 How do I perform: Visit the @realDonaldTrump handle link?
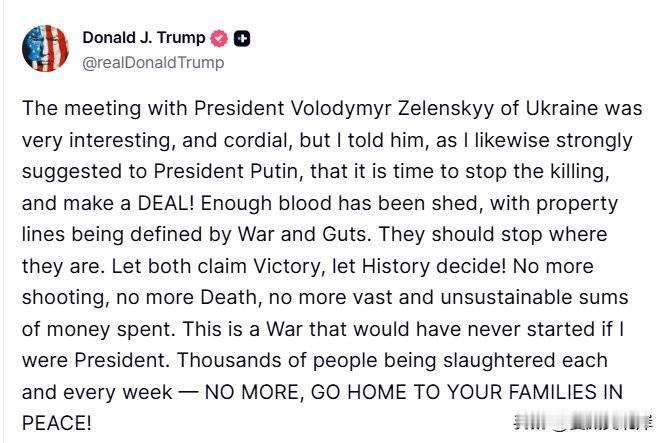click(153, 63)
